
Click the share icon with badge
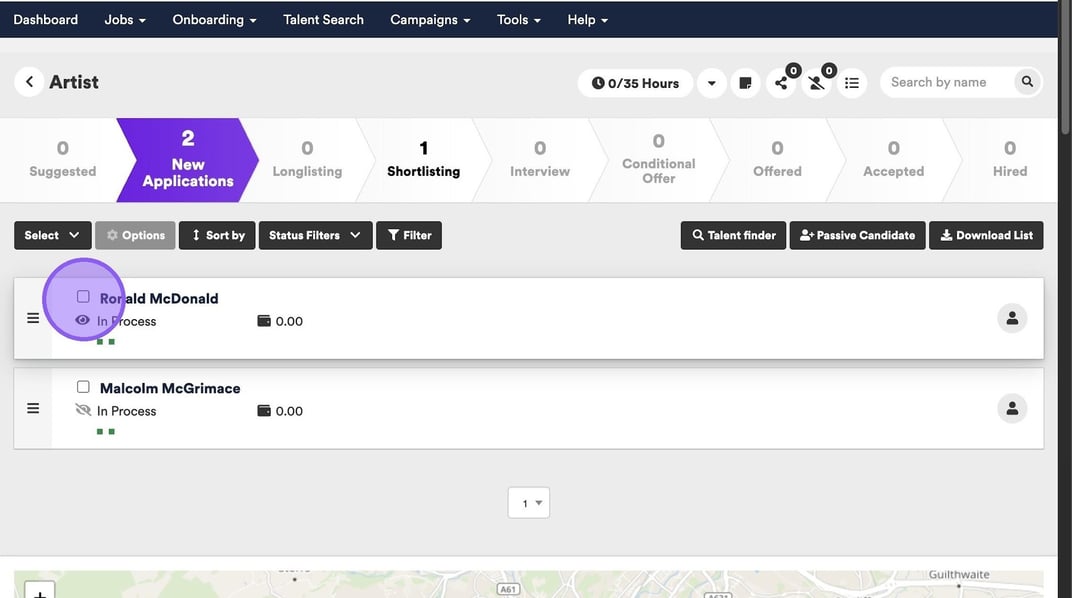coord(781,83)
